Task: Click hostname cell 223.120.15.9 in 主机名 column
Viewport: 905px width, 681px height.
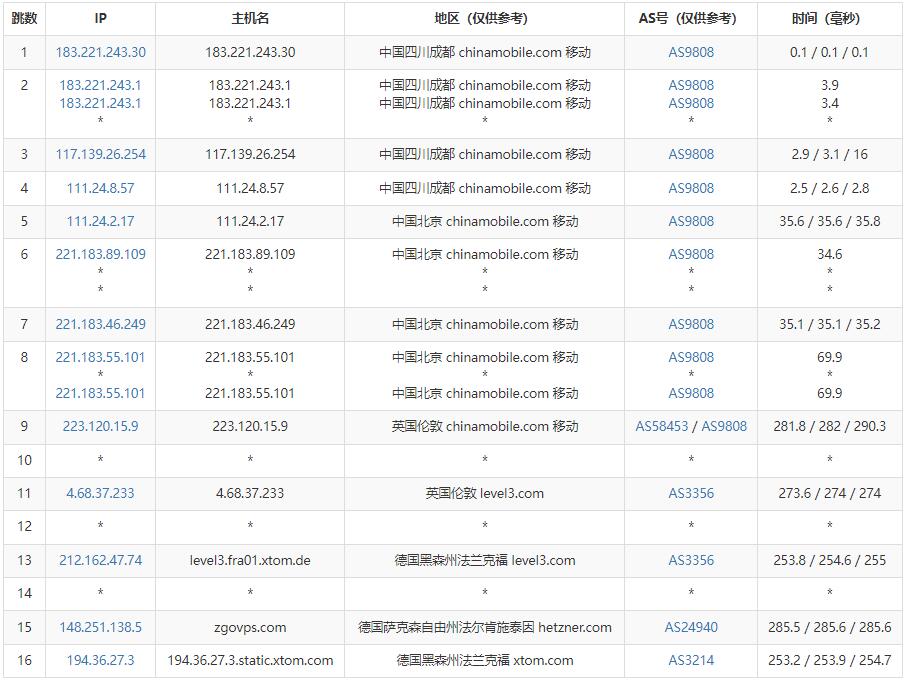Action: [250, 426]
